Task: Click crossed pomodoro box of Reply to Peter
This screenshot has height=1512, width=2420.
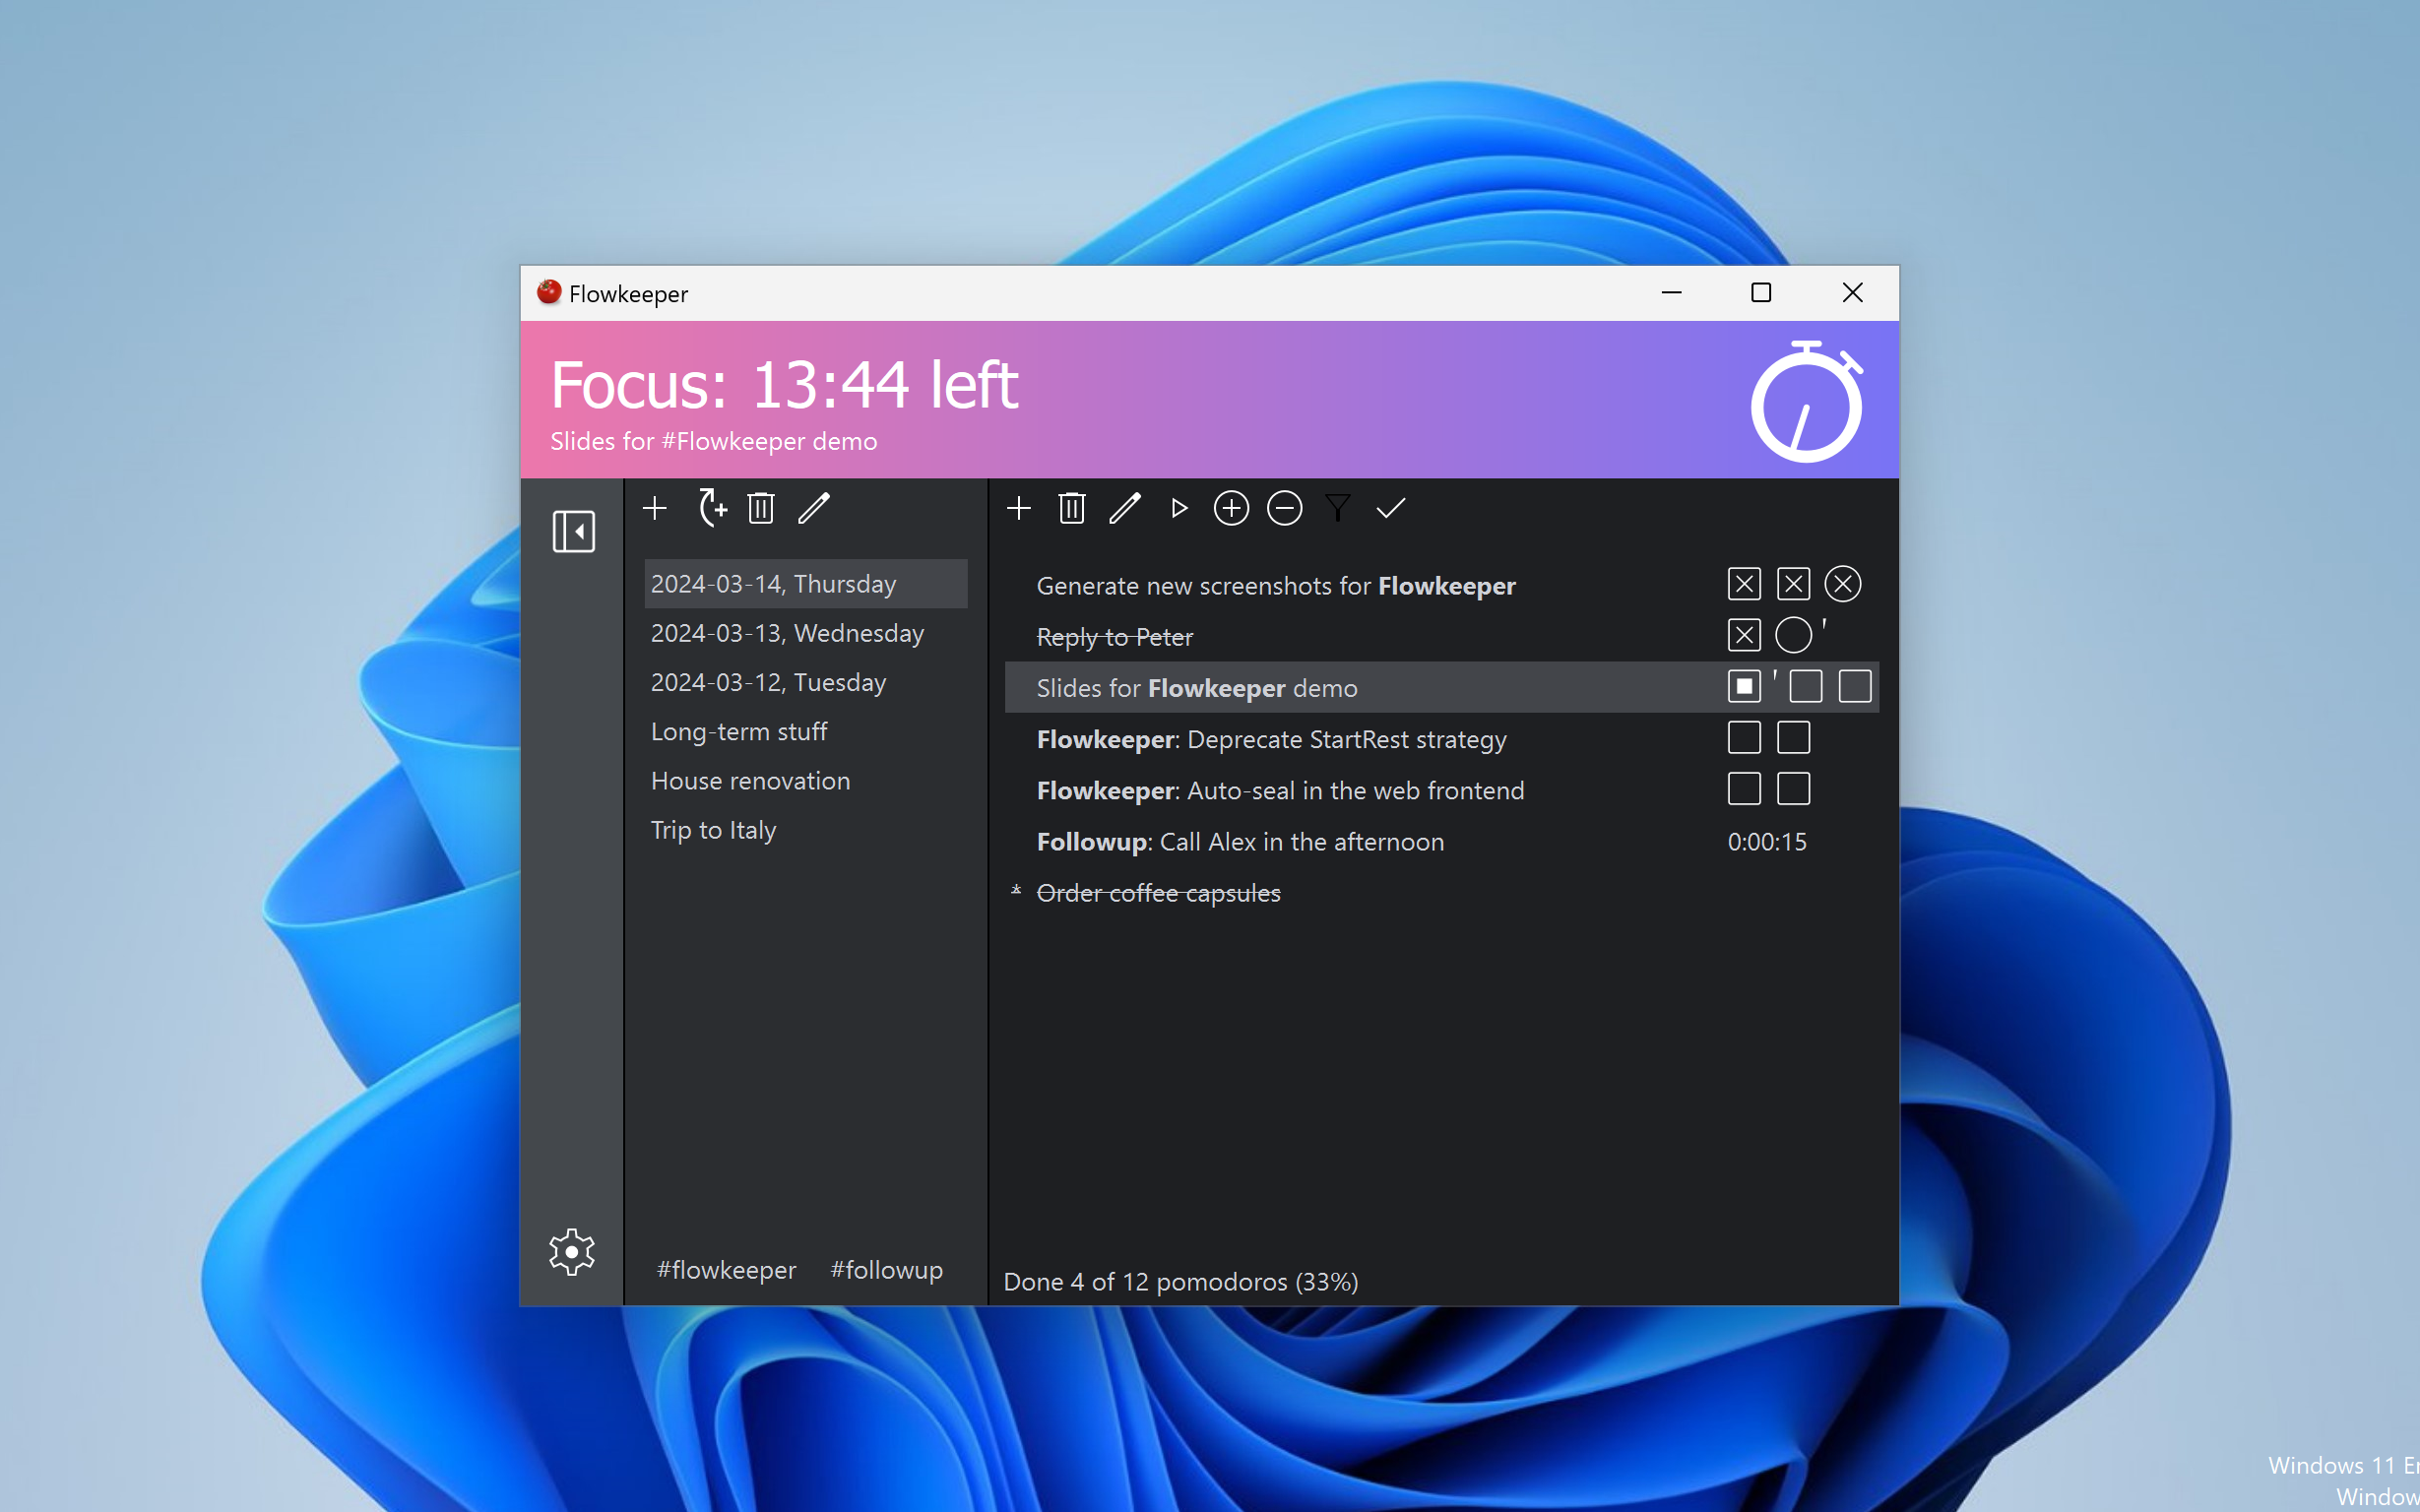Action: coord(1744,635)
